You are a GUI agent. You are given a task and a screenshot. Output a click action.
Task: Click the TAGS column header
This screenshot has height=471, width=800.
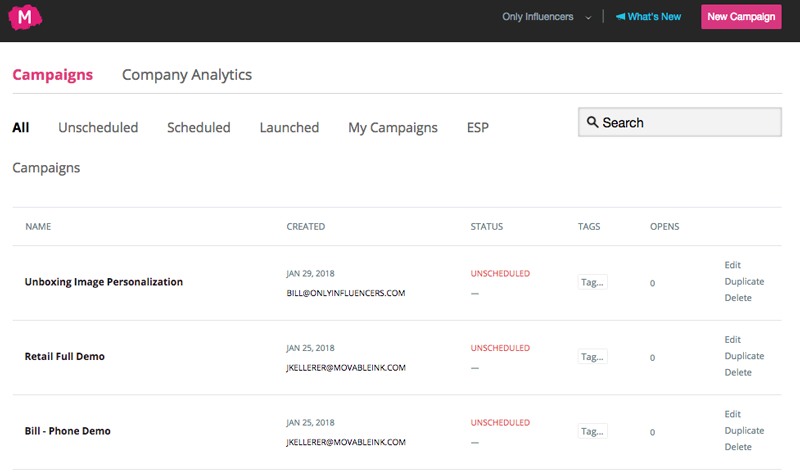[589, 227]
